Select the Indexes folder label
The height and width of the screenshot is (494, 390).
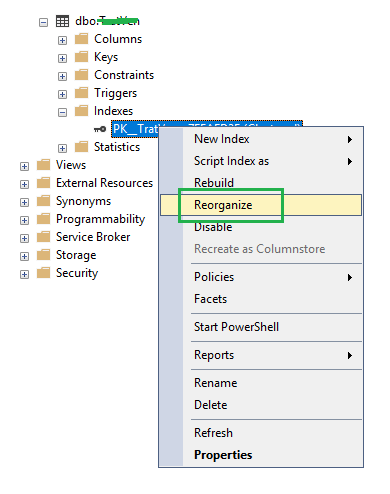[113, 111]
